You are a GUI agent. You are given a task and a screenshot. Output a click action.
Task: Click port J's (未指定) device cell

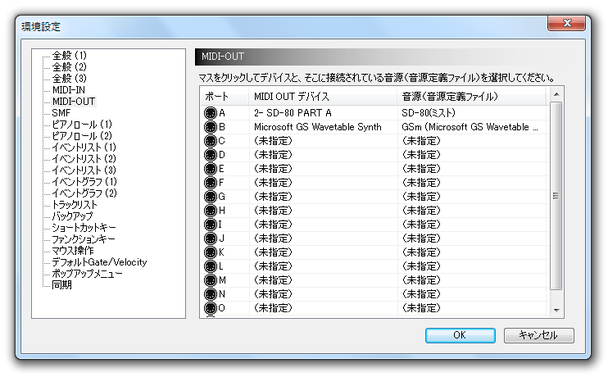coord(323,239)
